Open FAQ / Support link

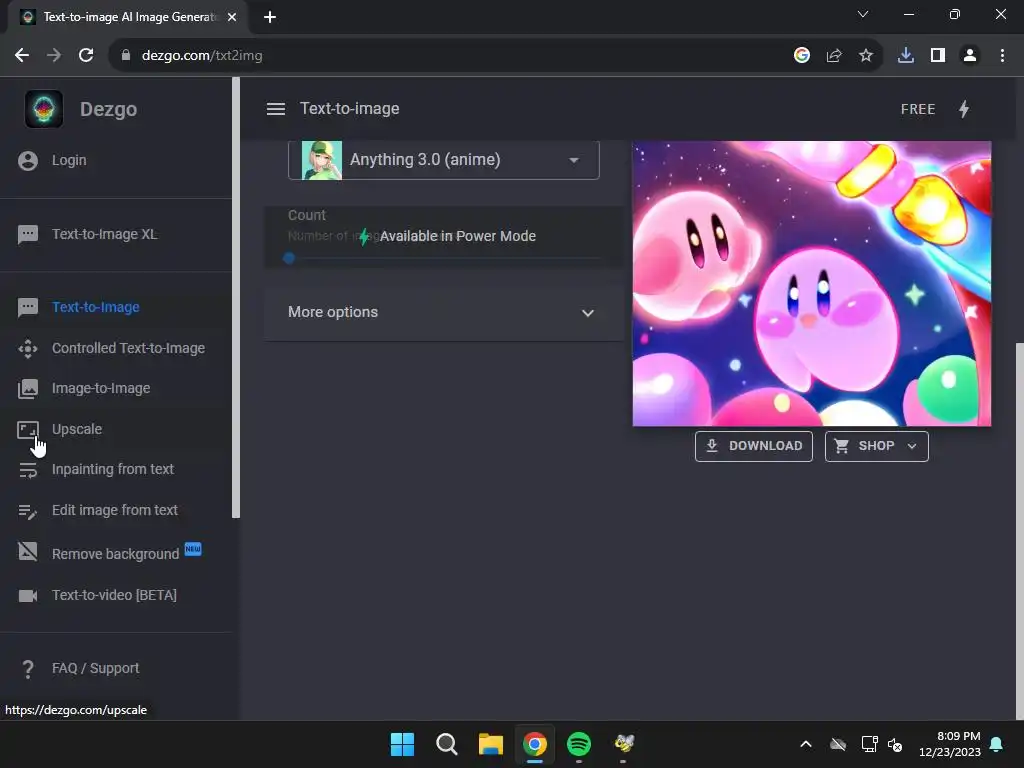point(95,669)
